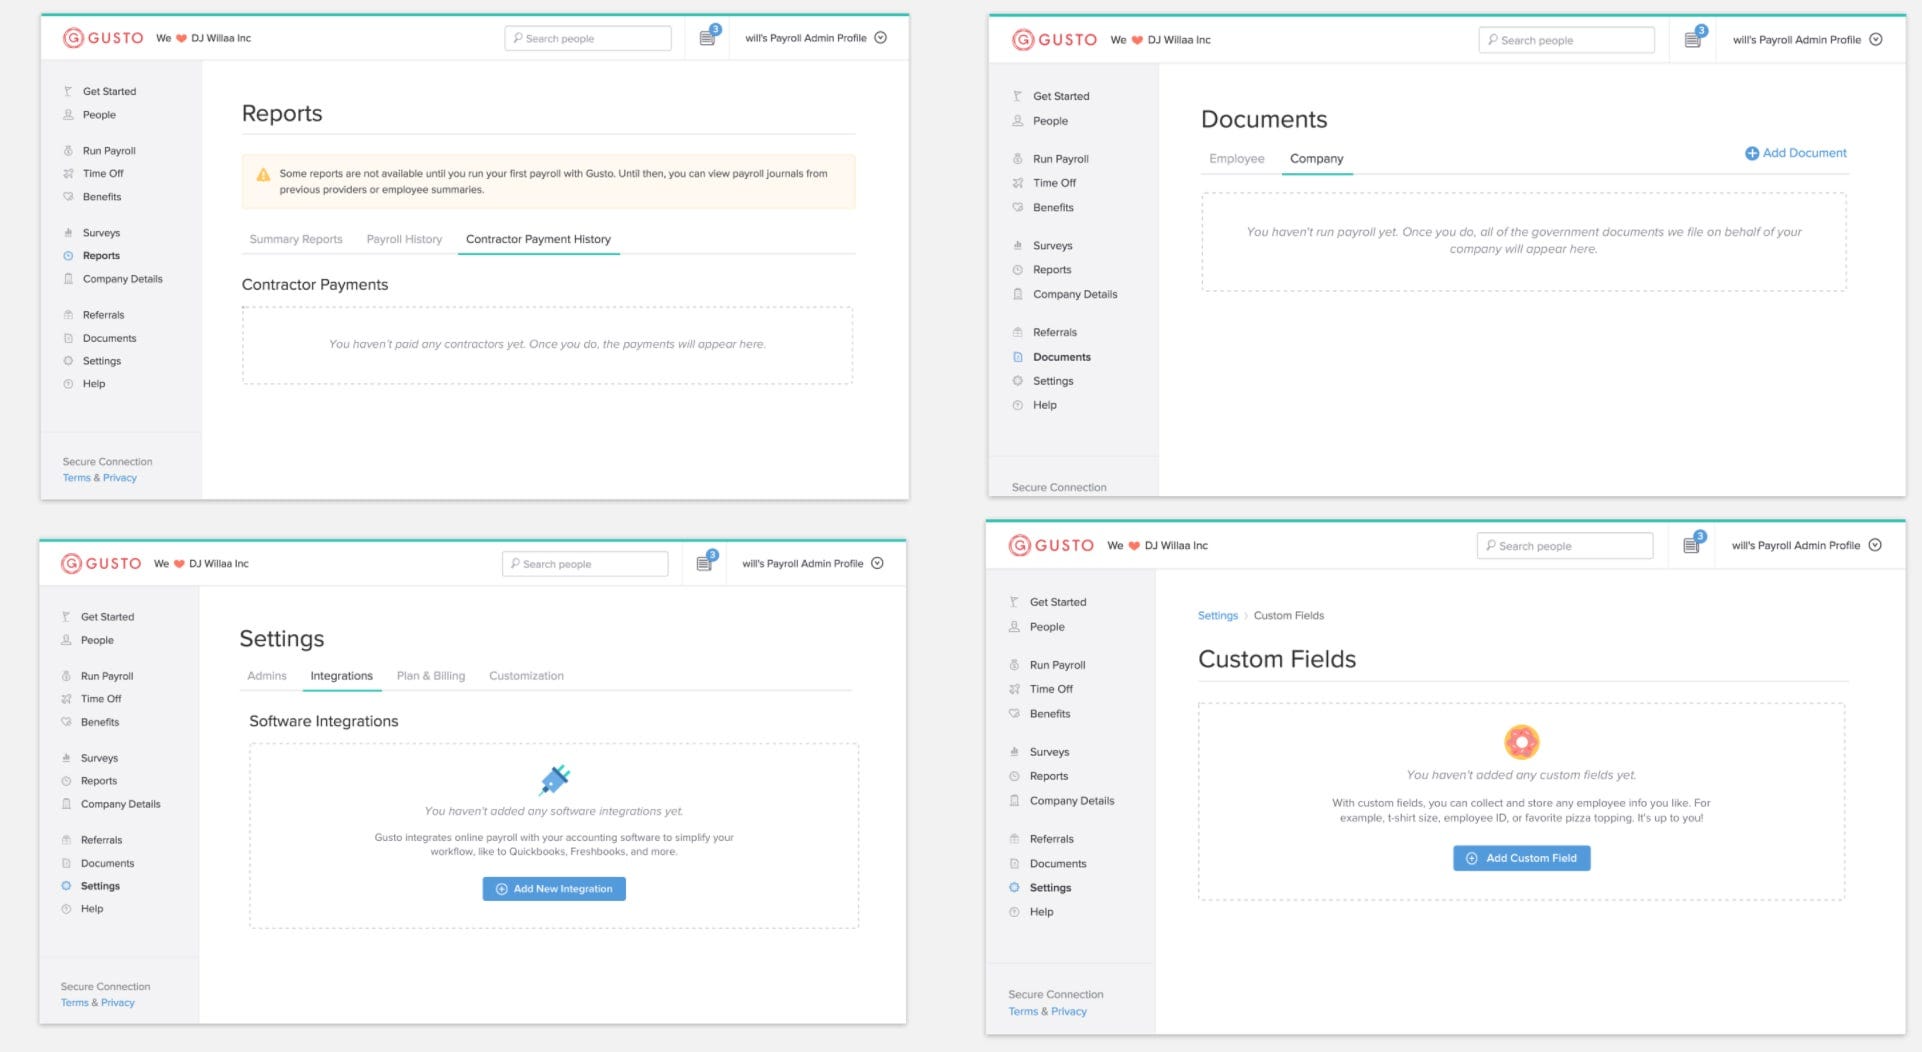The image size is (1922, 1052).
Task: Open the notifications icon on the Documents page
Action: [1693, 39]
